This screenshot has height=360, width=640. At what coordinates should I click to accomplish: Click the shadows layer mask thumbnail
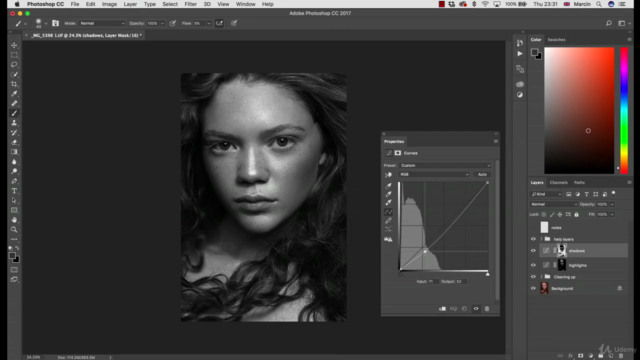tap(562, 251)
